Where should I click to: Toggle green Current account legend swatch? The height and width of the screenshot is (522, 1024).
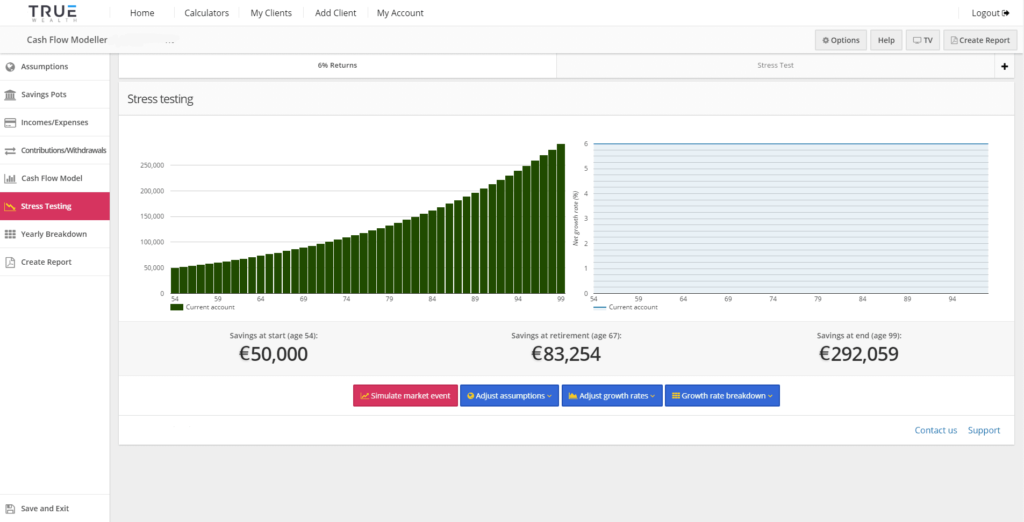tap(176, 306)
